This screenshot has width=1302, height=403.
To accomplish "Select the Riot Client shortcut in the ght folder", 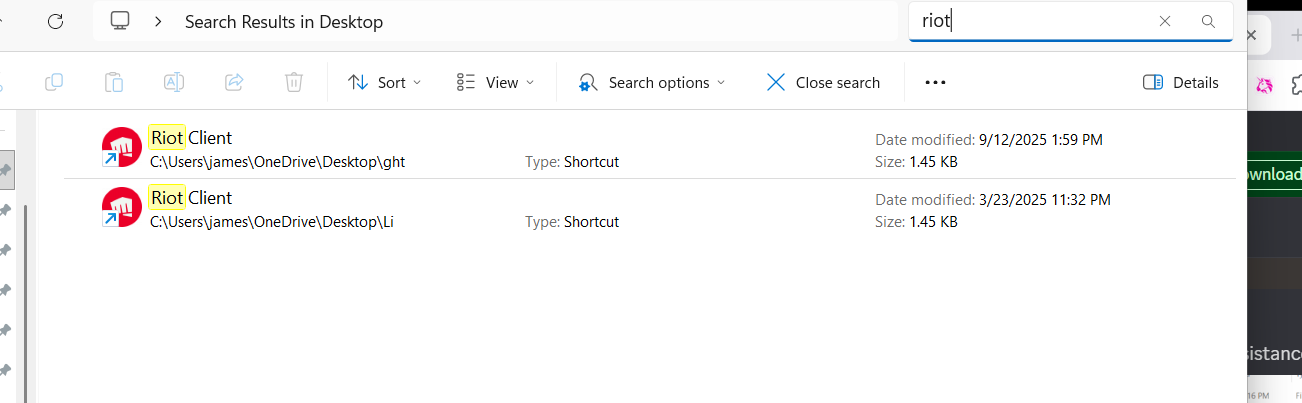I will tap(191, 138).
